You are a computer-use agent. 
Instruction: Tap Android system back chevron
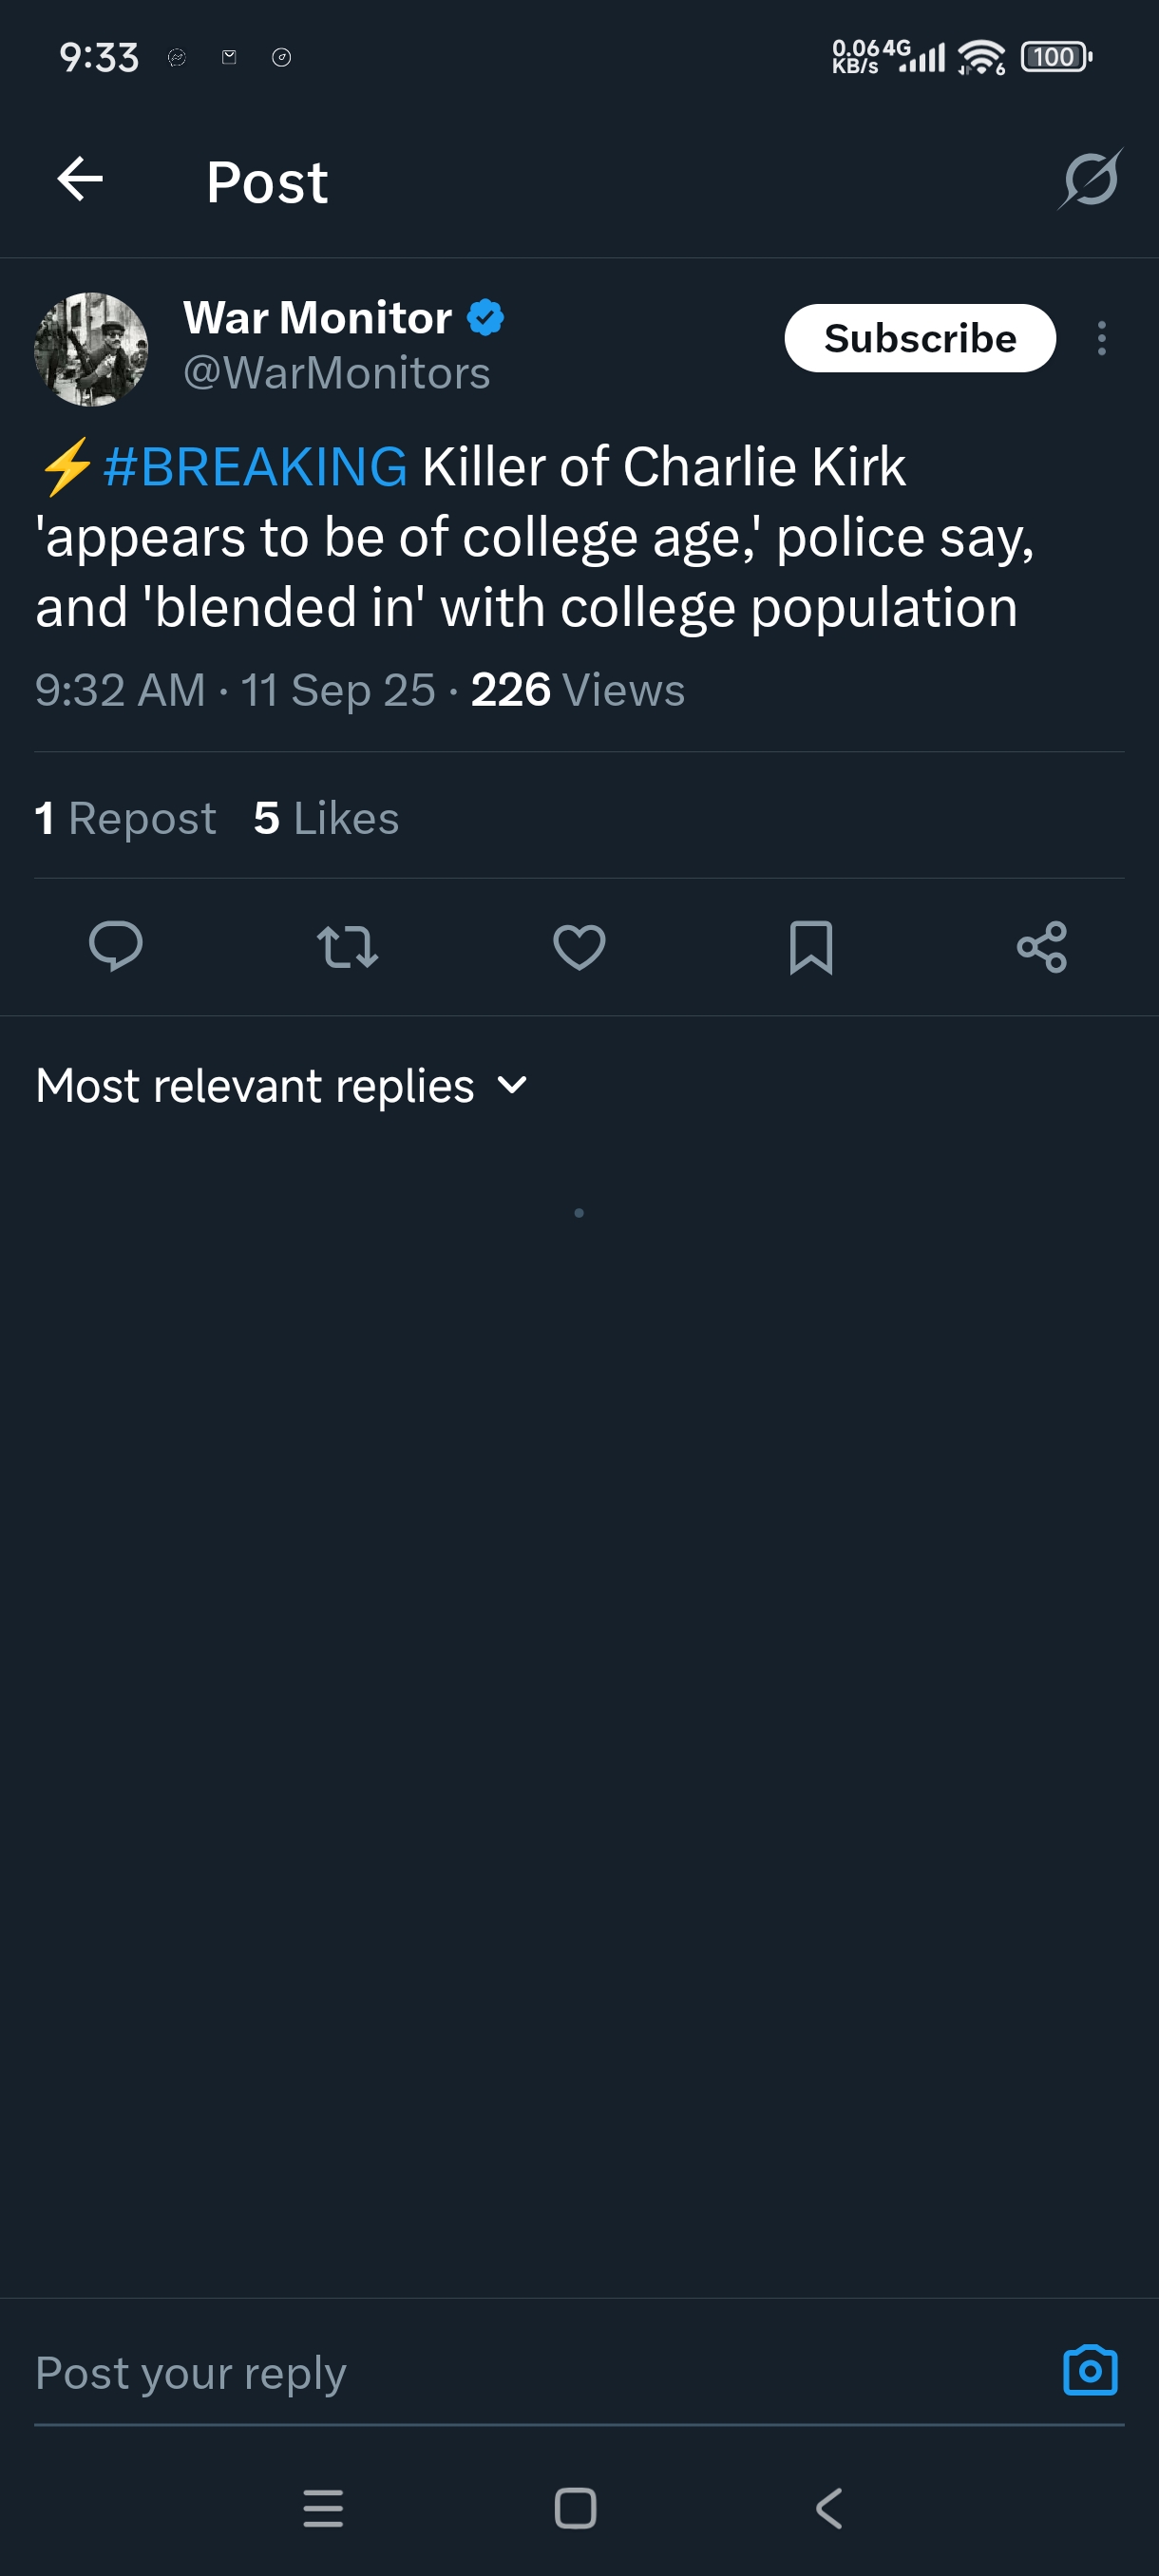click(x=829, y=2508)
